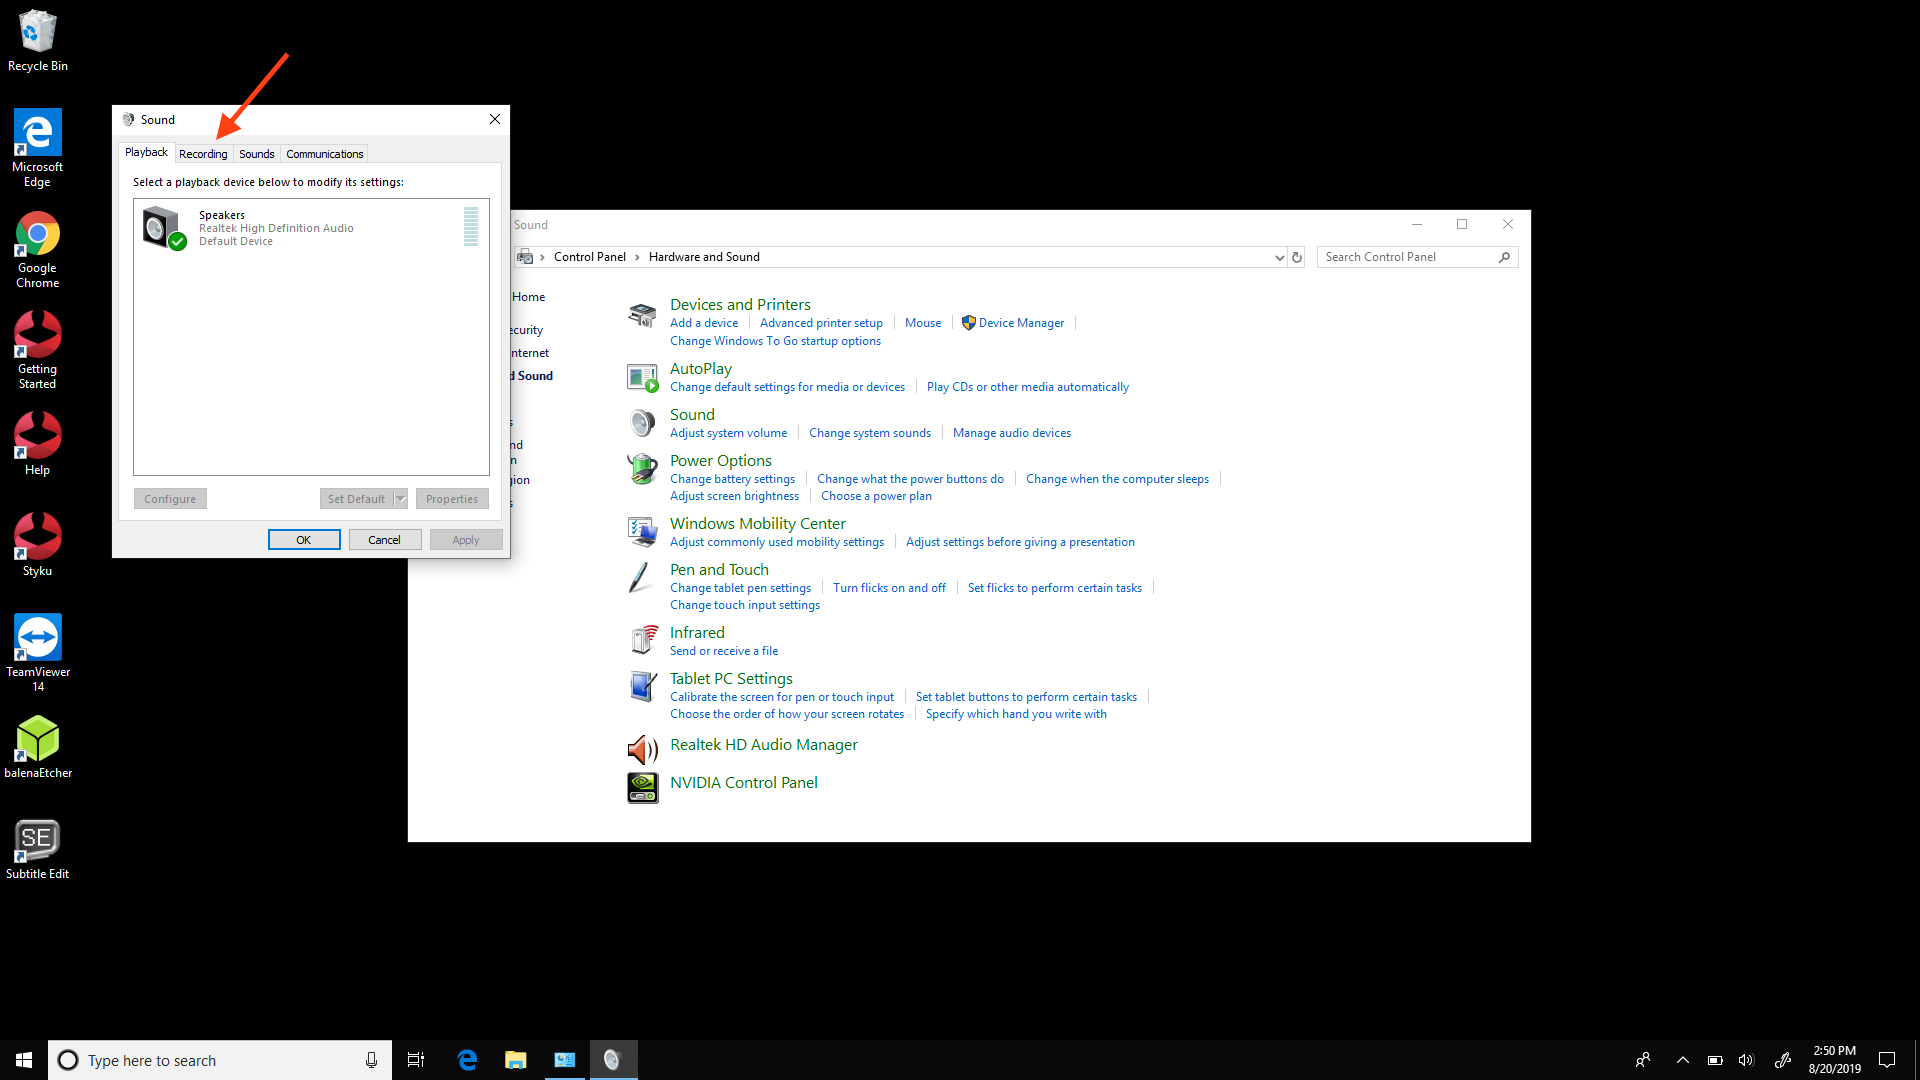Click the Speakers volume level meter

pyautogui.click(x=471, y=227)
